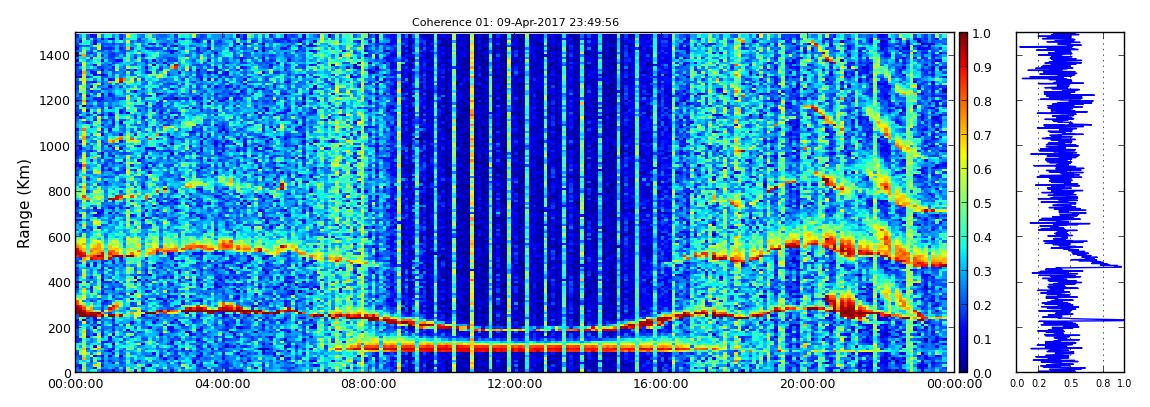Click the colorbar '0.7' label
This screenshot has width=1150, height=407.
981,136
